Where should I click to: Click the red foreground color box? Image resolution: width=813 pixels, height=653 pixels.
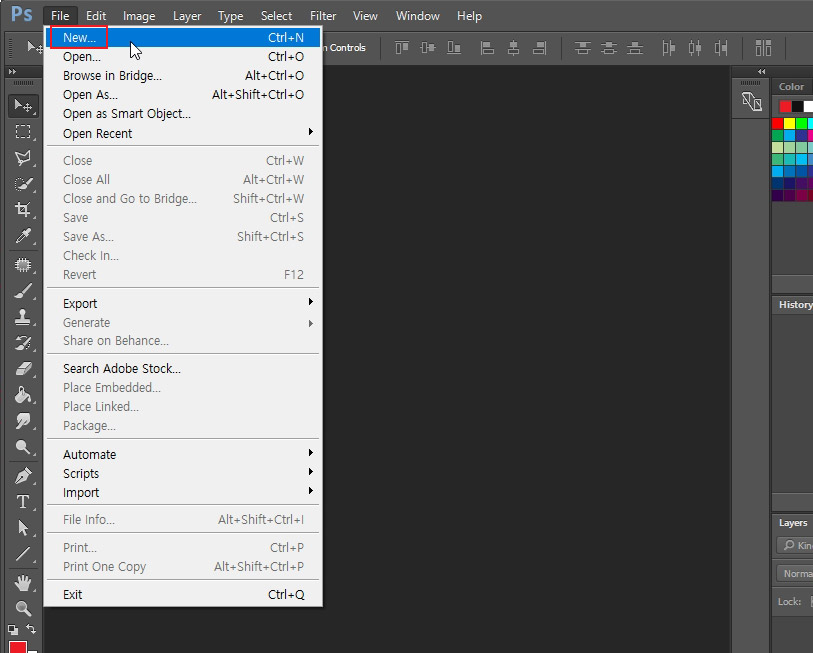18,647
